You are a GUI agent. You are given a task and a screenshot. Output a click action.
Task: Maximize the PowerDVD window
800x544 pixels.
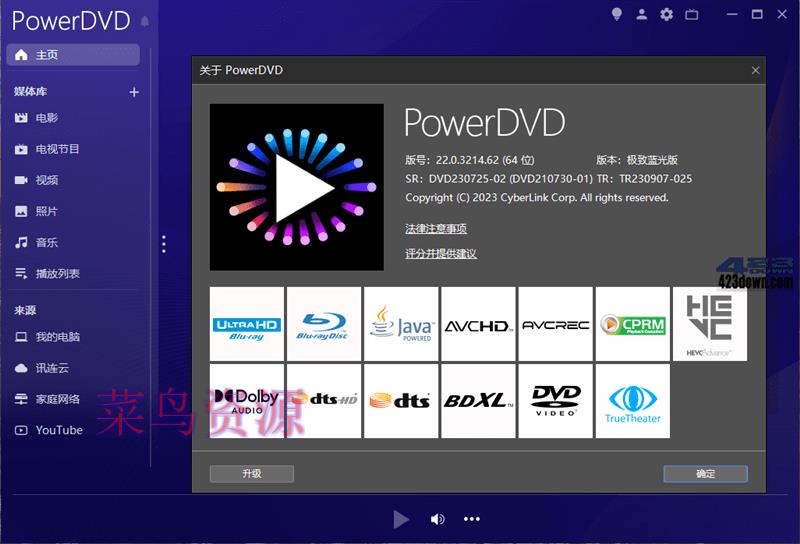point(757,14)
